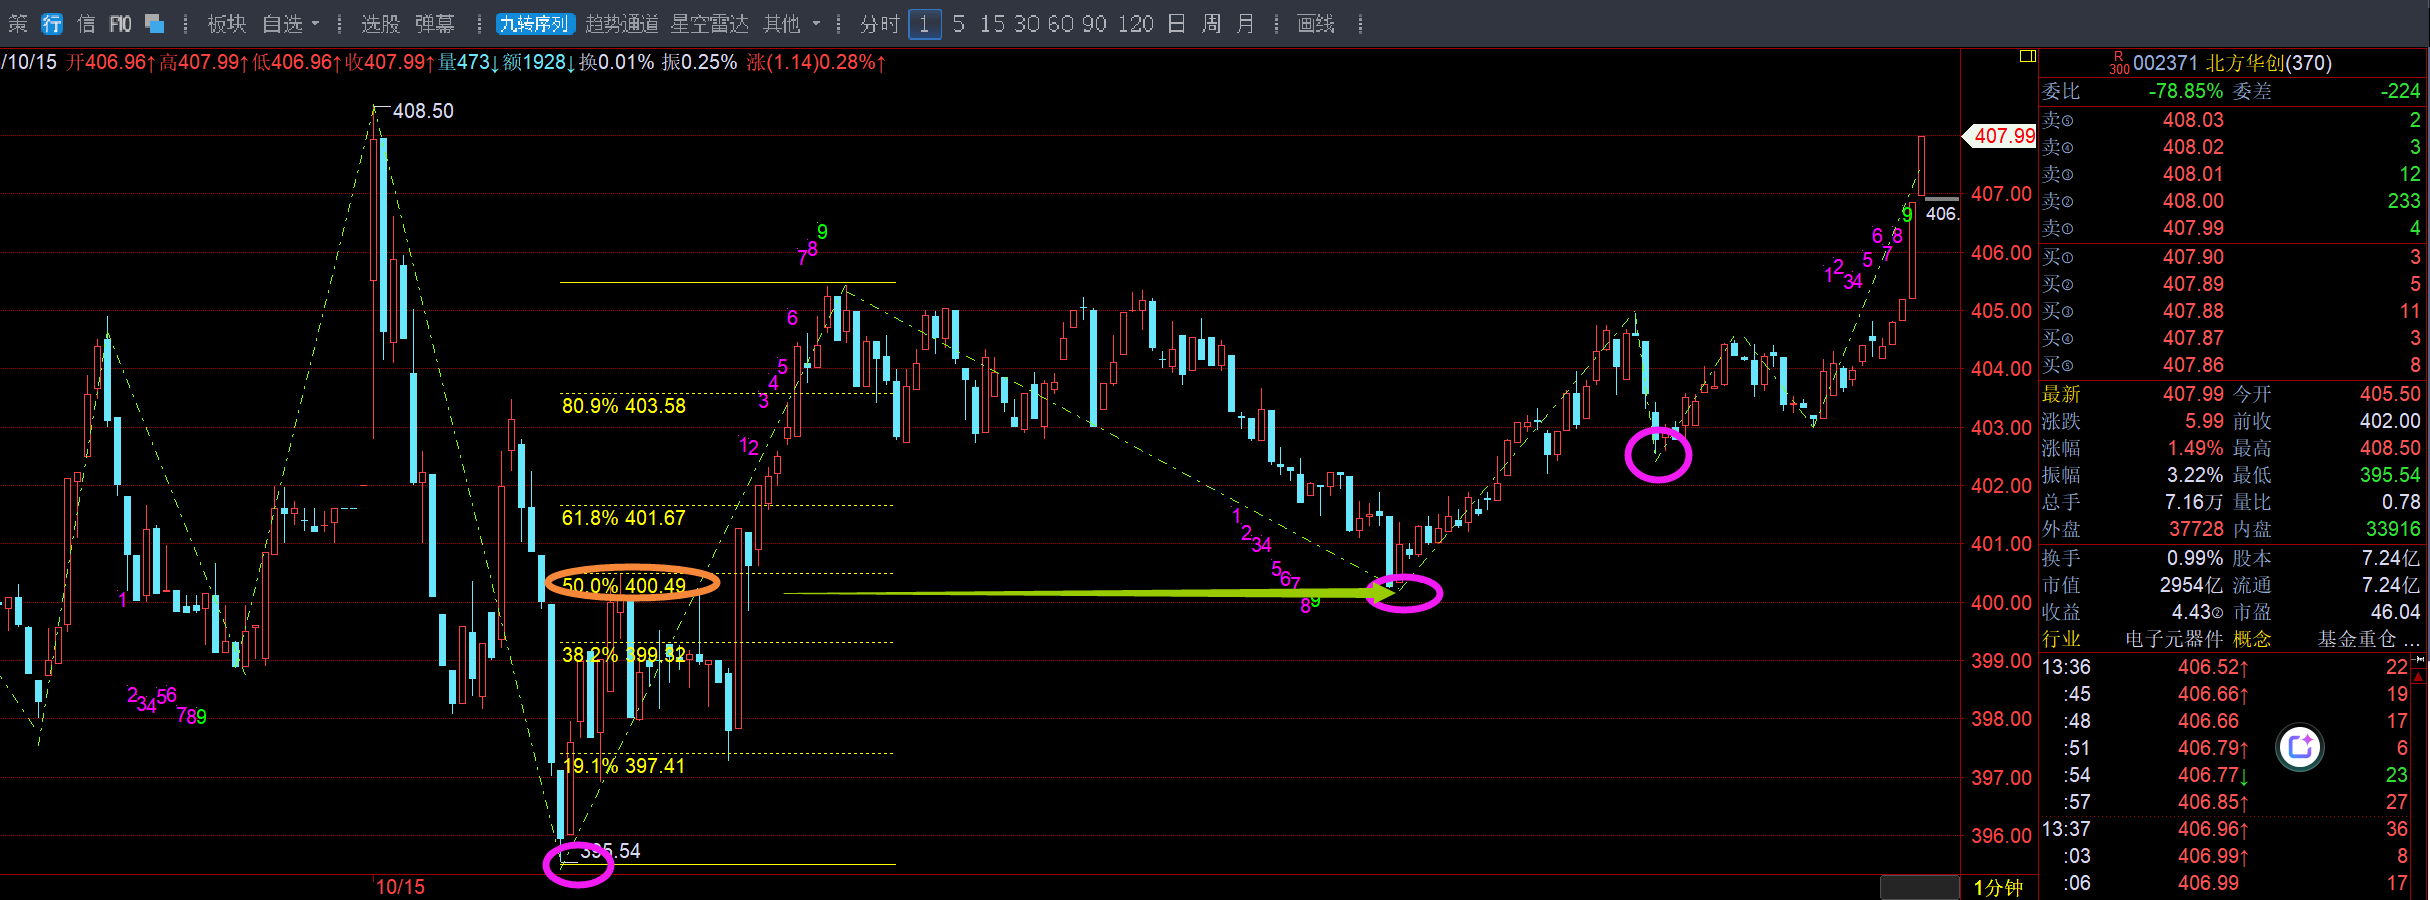Click the 19.1% 397.41 Fibonacci label
This screenshot has height=900, width=2430.
(624, 766)
